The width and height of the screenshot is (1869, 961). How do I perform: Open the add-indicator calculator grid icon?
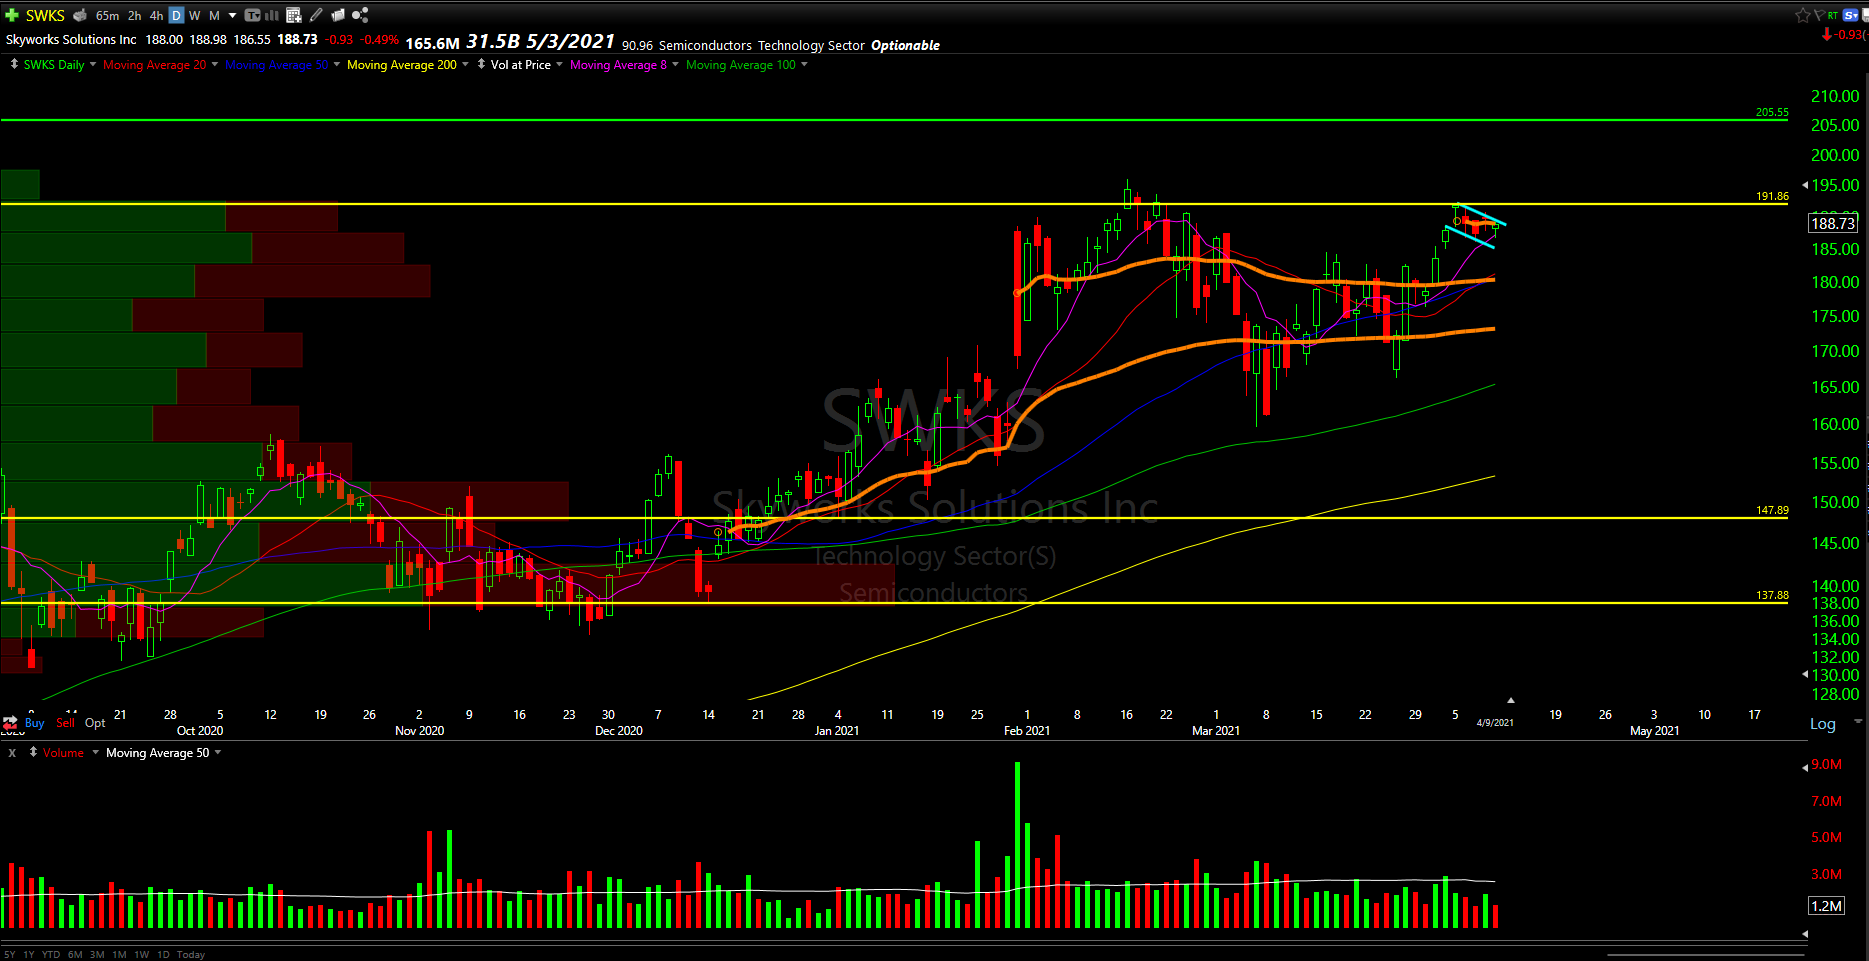pyautogui.click(x=294, y=15)
